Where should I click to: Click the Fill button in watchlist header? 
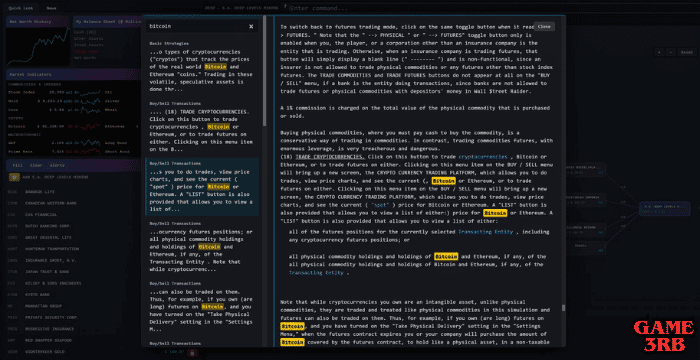[x=18, y=165]
